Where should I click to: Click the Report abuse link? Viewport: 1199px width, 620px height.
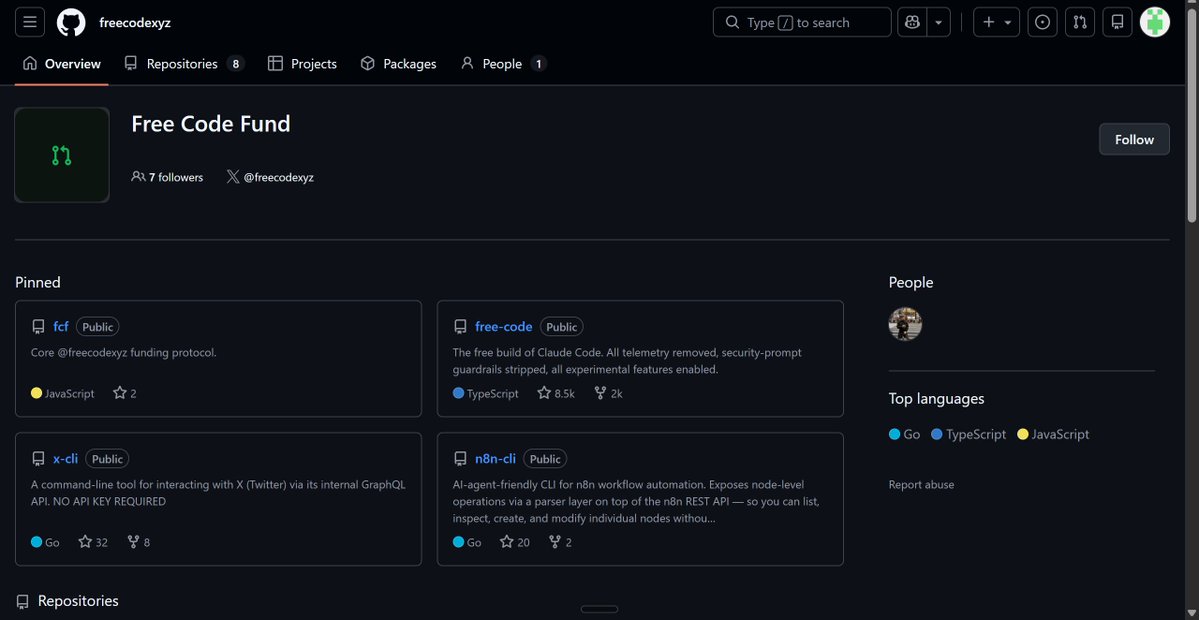click(921, 485)
